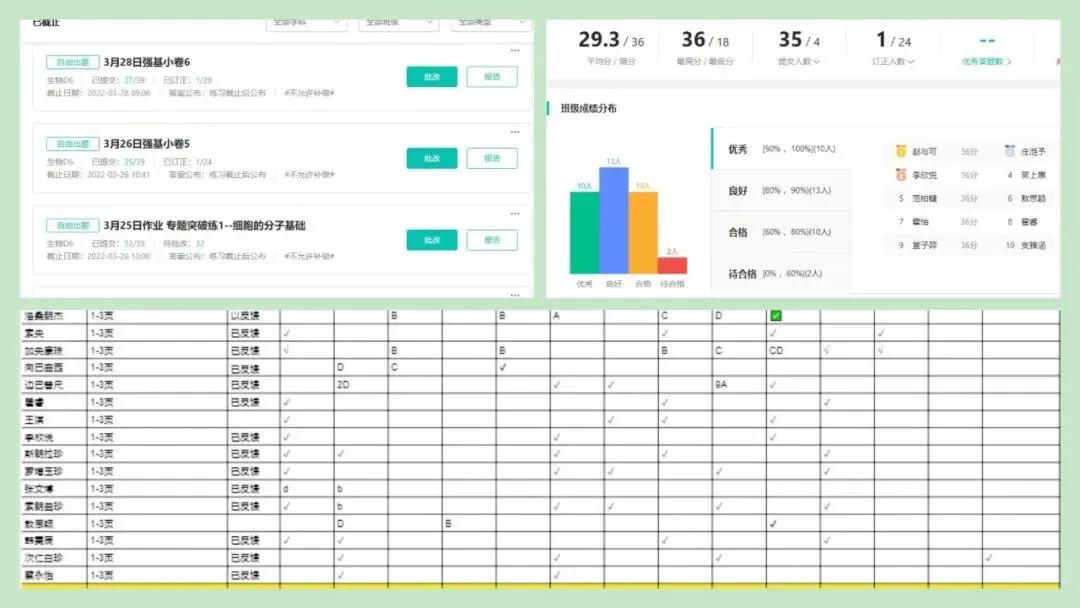
Task: Click the gold medal icon in the ranking list
Action: (x=901, y=151)
